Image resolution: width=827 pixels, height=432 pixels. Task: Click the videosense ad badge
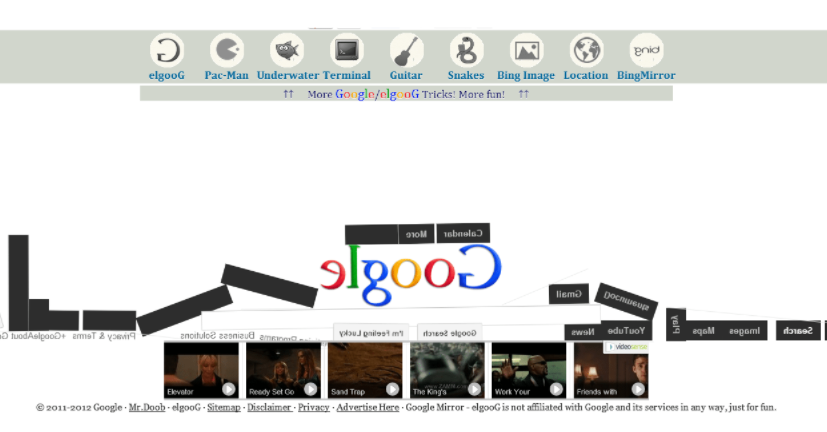627,347
